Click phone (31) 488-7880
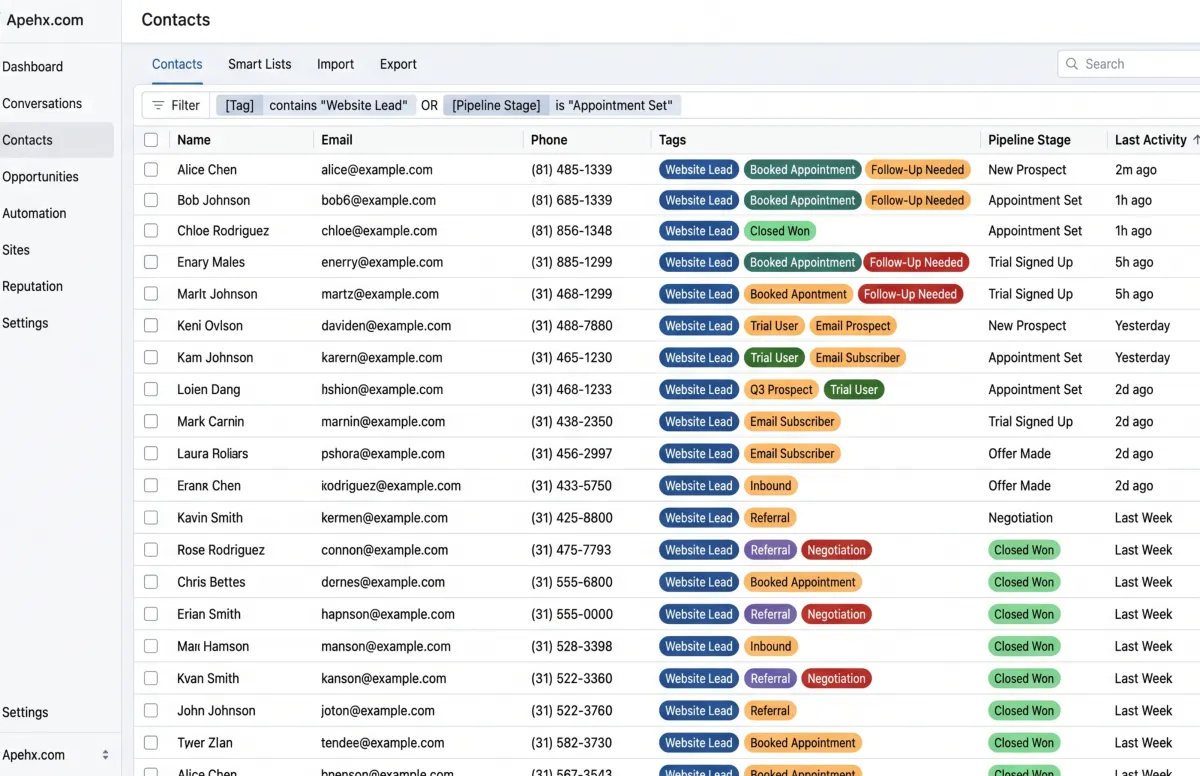 [x=572, y=326]
